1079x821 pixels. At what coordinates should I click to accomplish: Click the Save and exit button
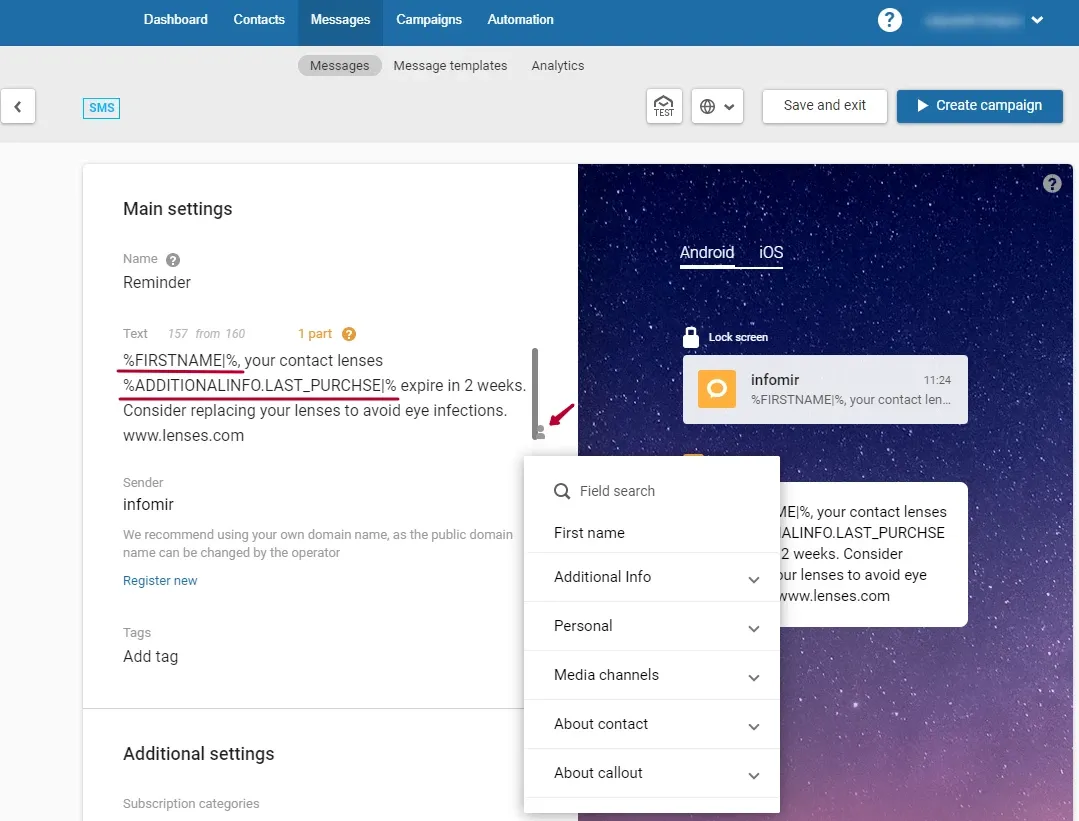pos(824,106)
